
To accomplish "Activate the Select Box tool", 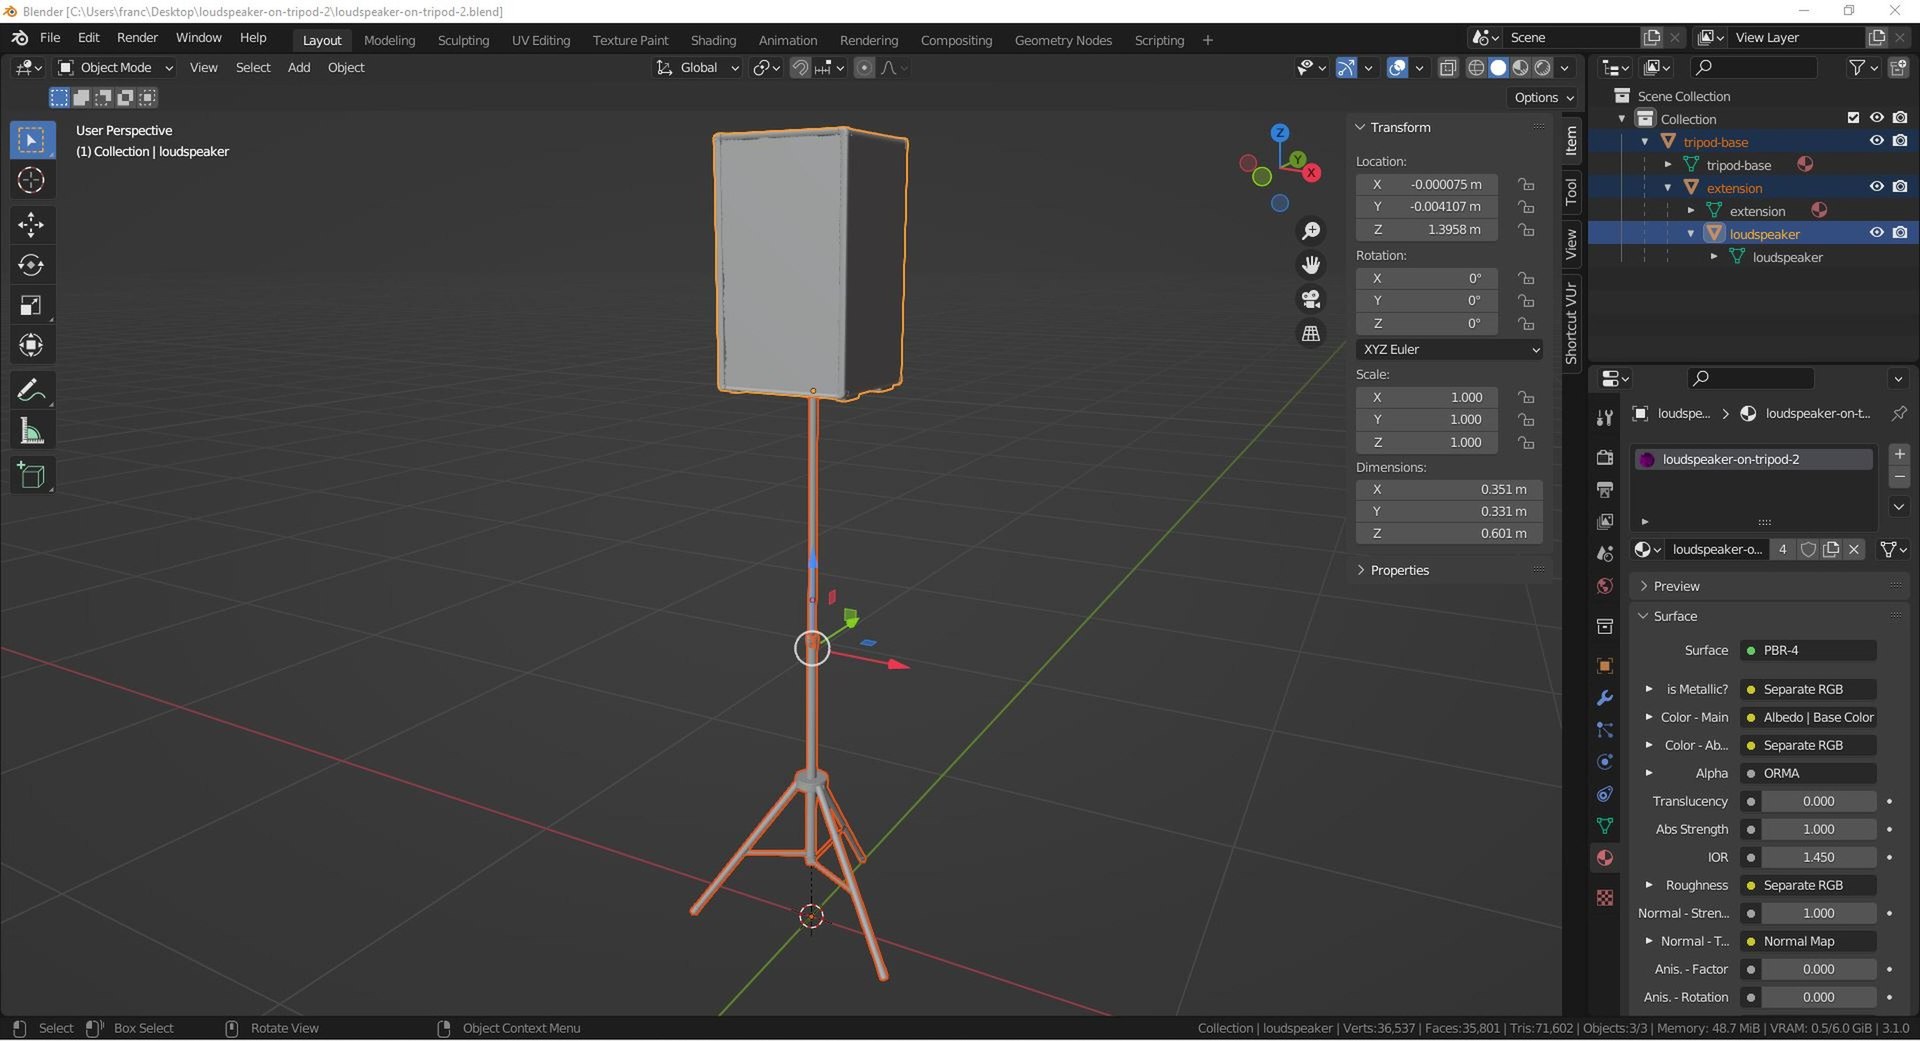I will pyautogui.click(x=31, y=140).
